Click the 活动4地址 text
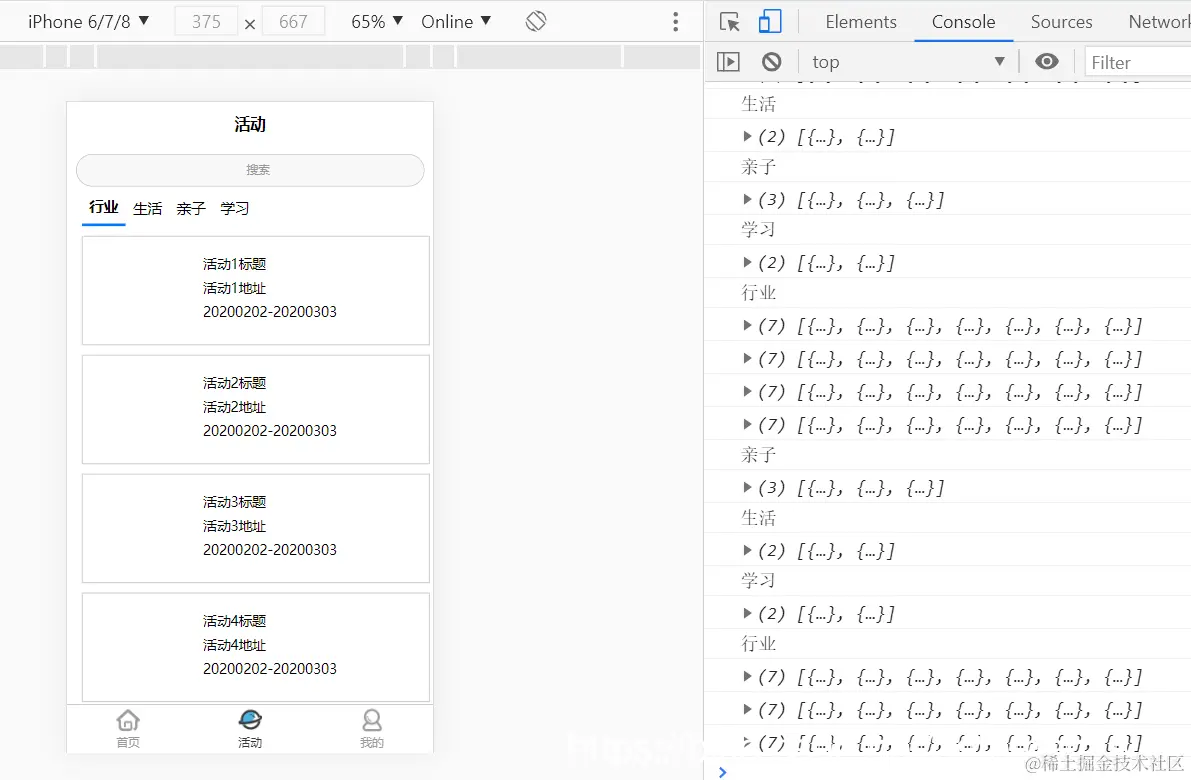Image resolution: width=1191 pixels, height=780 pixels. pyautogui.click(x=234, y=645)
